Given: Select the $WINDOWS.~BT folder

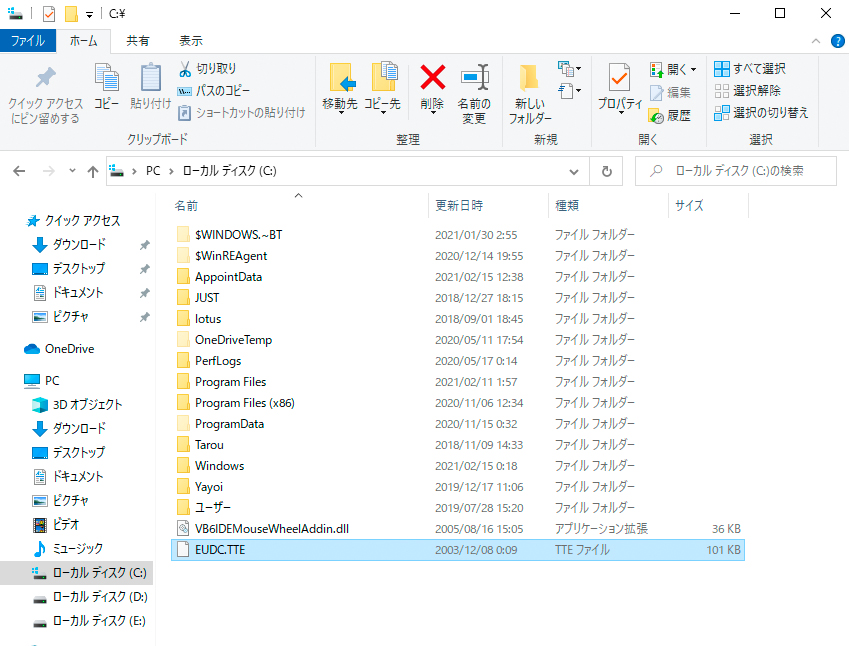Looking at the screenshot, I should 239,235.
